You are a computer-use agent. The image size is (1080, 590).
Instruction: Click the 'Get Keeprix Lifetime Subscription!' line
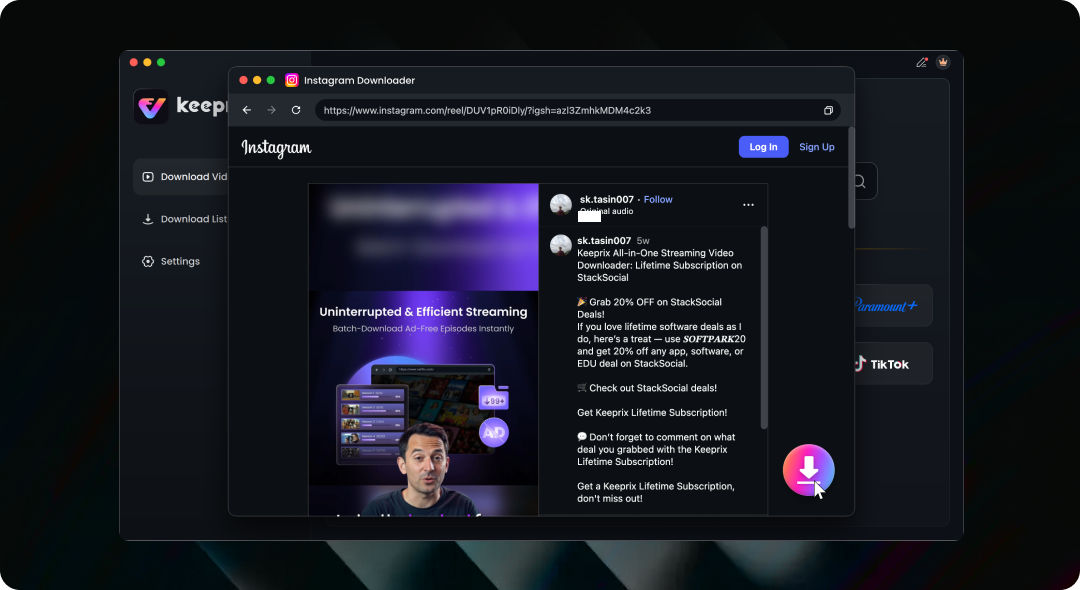[x=652, y=413]
